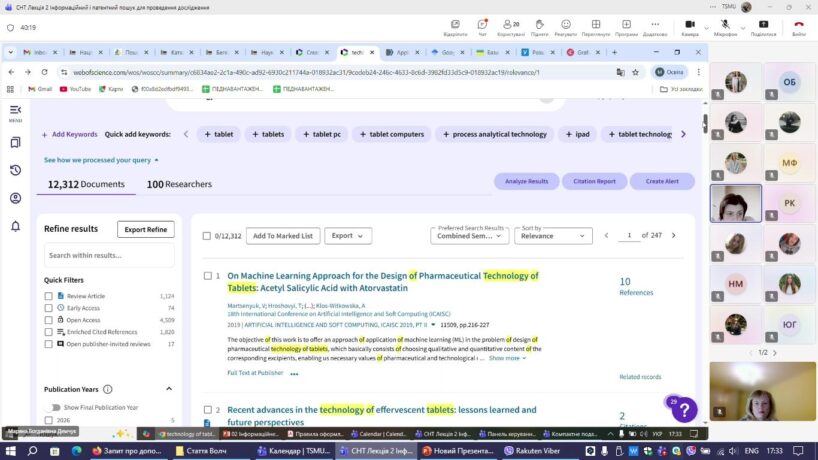The height and width of the screenshot is (460, 818).
Task: Open the Sort by Relevance dropdown
Action: 553,236
